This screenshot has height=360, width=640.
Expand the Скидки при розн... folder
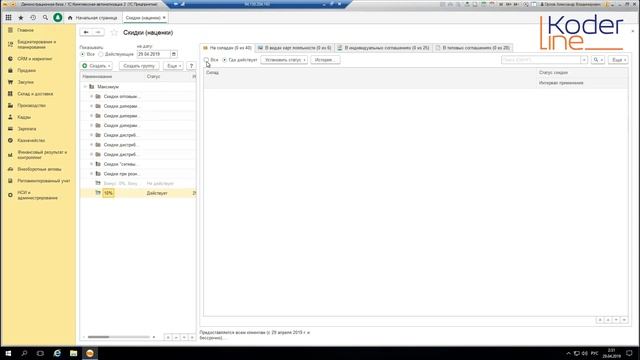tap(91, 174)
